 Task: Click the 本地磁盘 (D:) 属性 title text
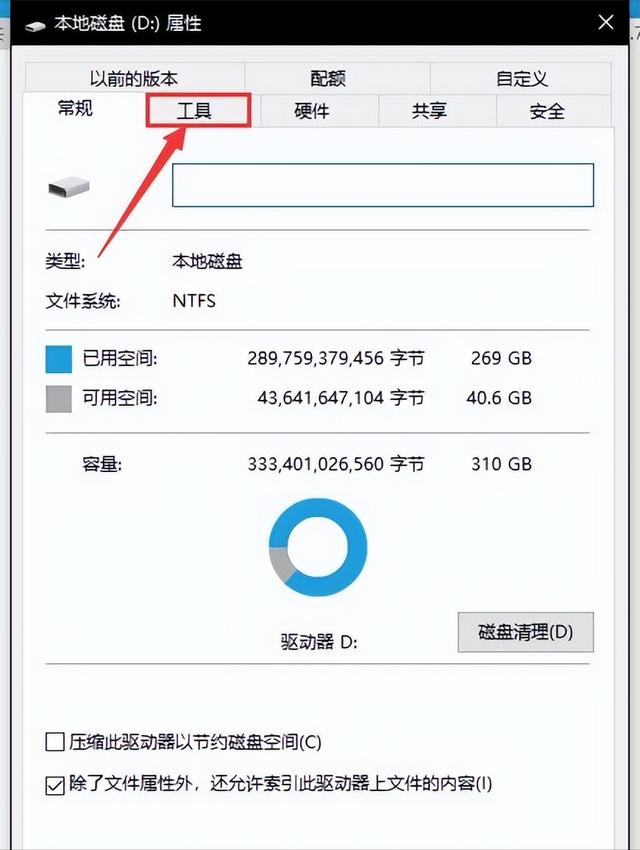128,24
